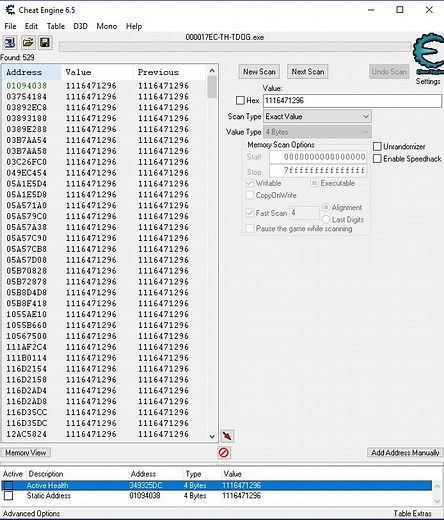Click the red clear list icon
This screenshot has height=520, width=444.
pos(223,453)
